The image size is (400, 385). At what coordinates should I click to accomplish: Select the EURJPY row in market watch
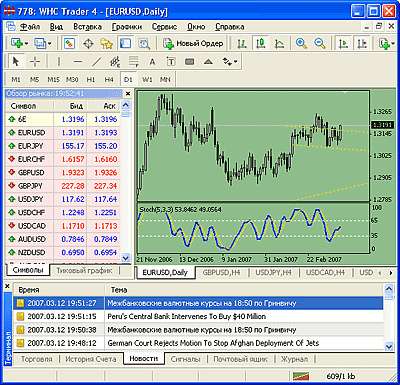pos(63,146)
